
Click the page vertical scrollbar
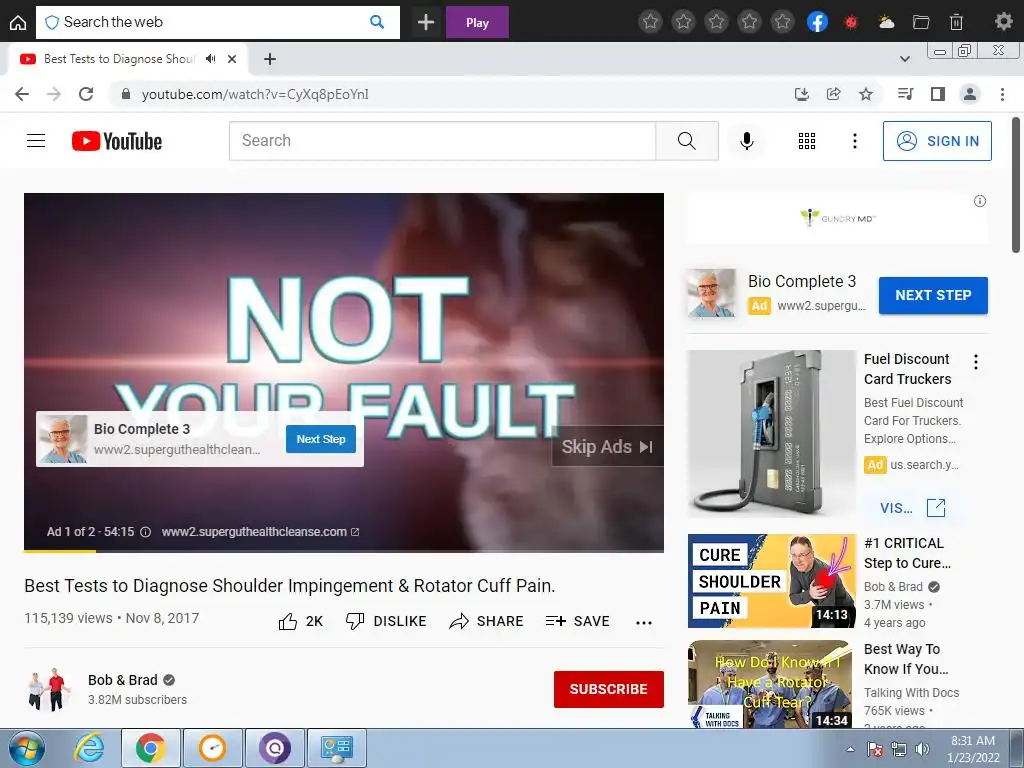[x=1016, y=185]
